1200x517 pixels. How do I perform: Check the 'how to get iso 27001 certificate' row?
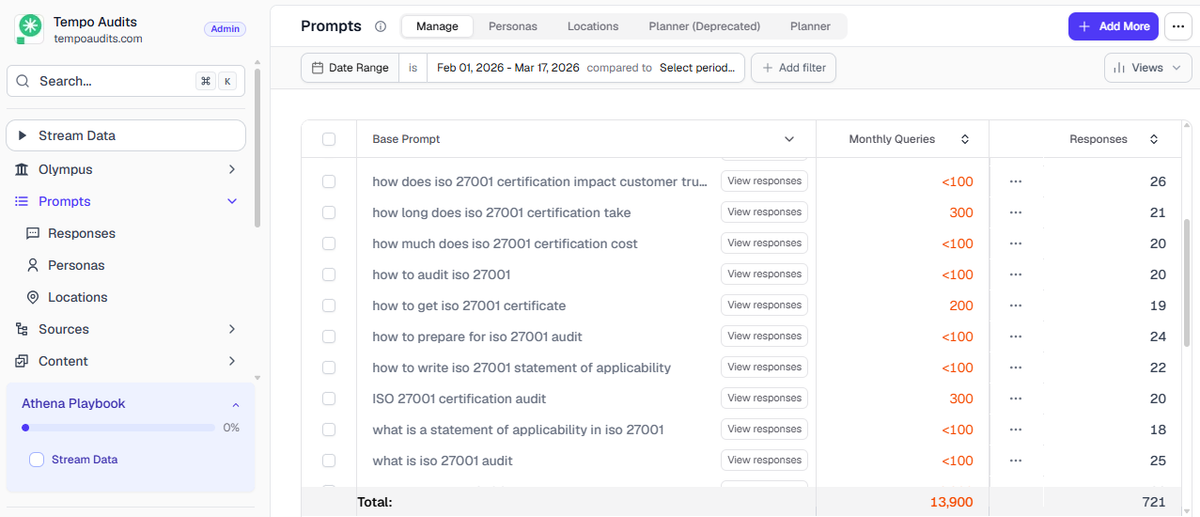(329, 306)
